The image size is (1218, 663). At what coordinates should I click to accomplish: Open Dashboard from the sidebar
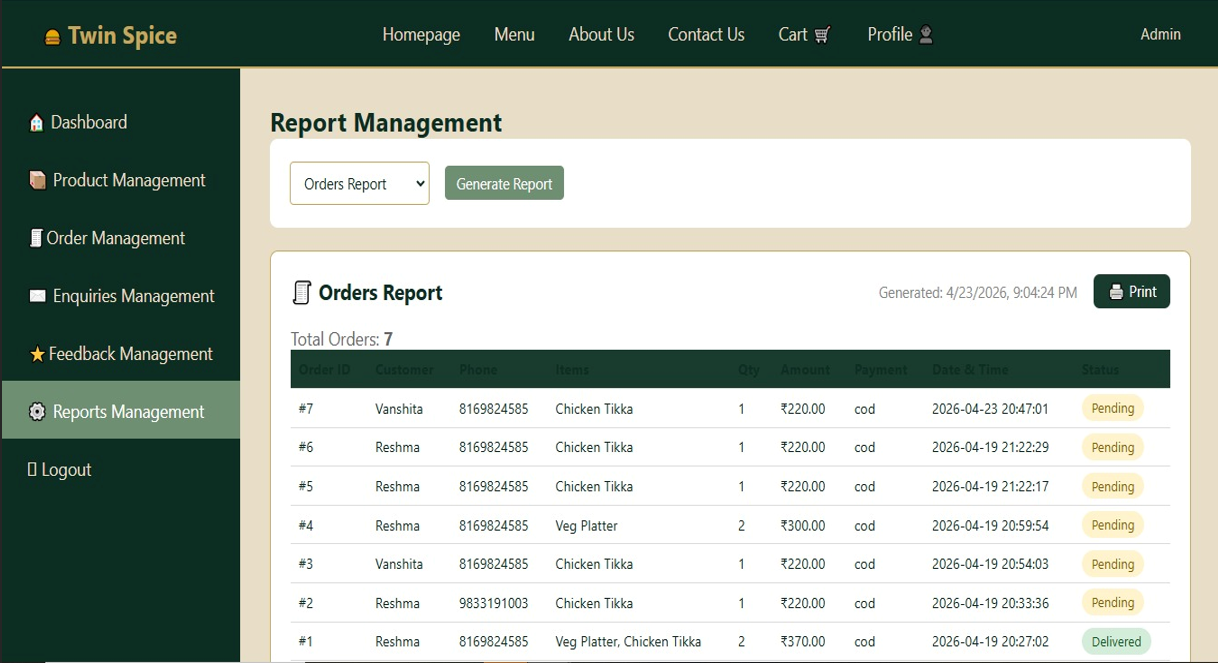(x=120, y=122)
